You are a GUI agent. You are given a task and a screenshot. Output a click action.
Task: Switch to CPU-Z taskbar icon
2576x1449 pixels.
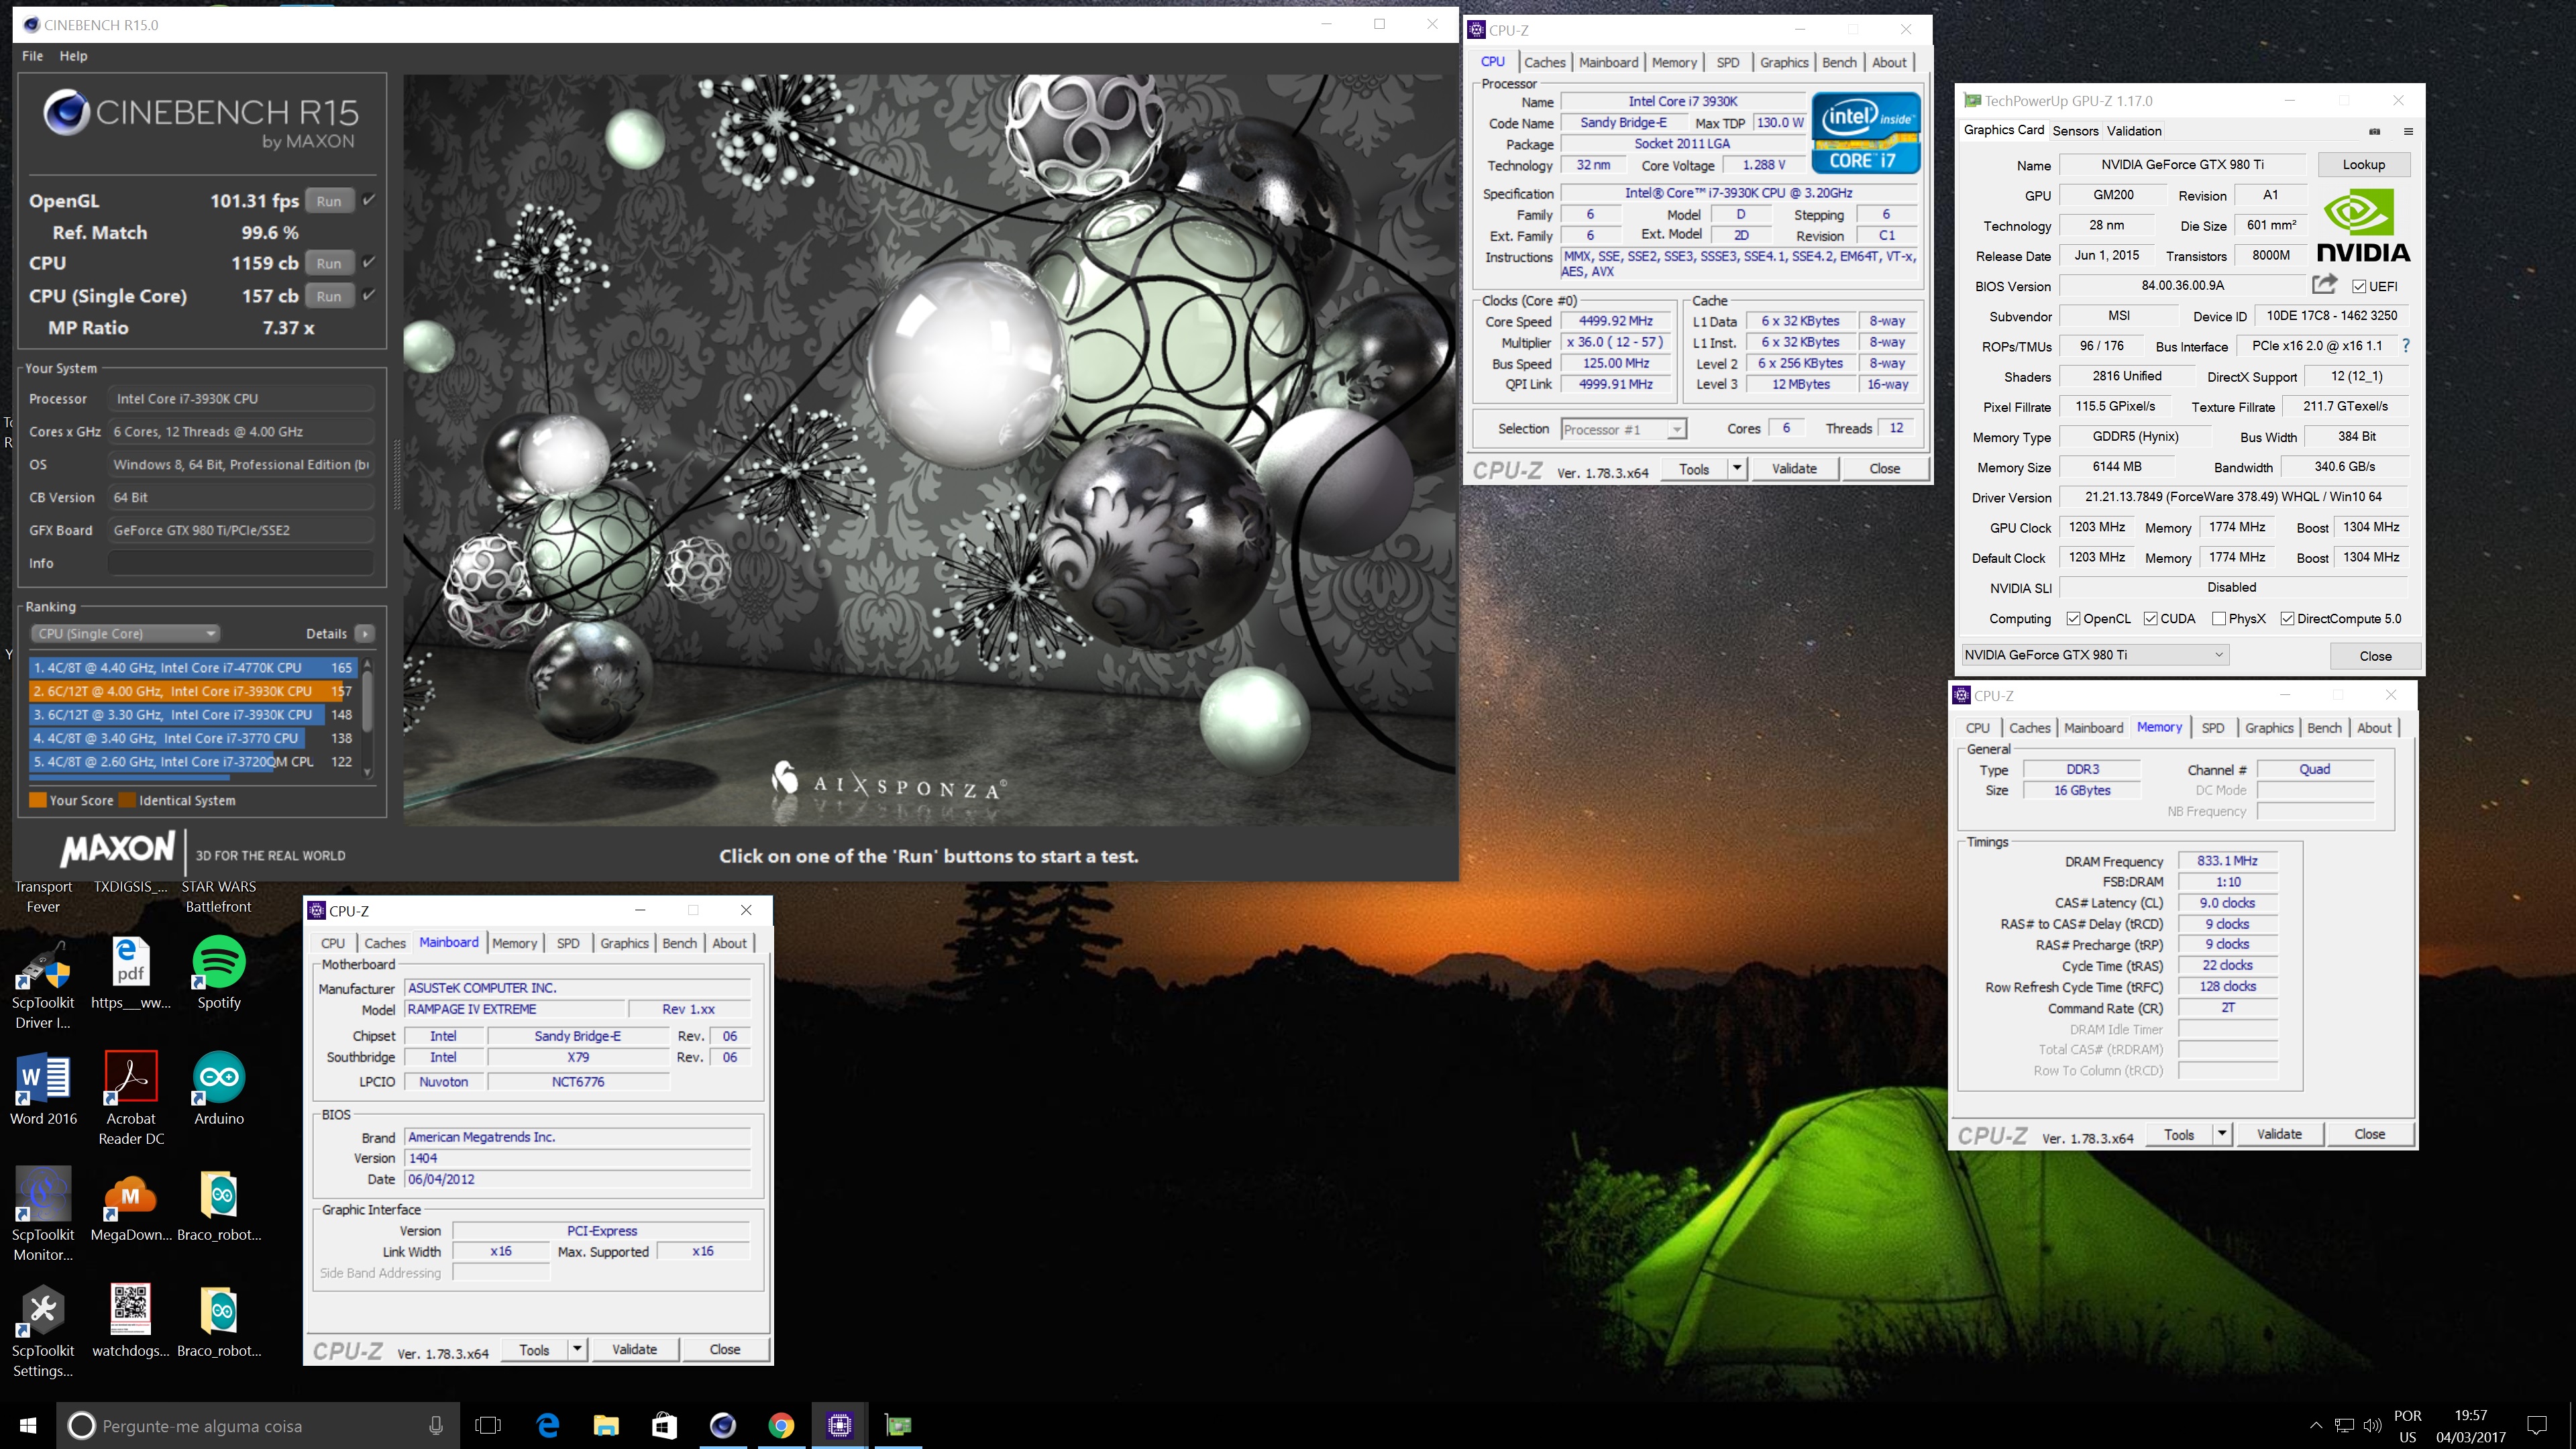click(839, 1425)
